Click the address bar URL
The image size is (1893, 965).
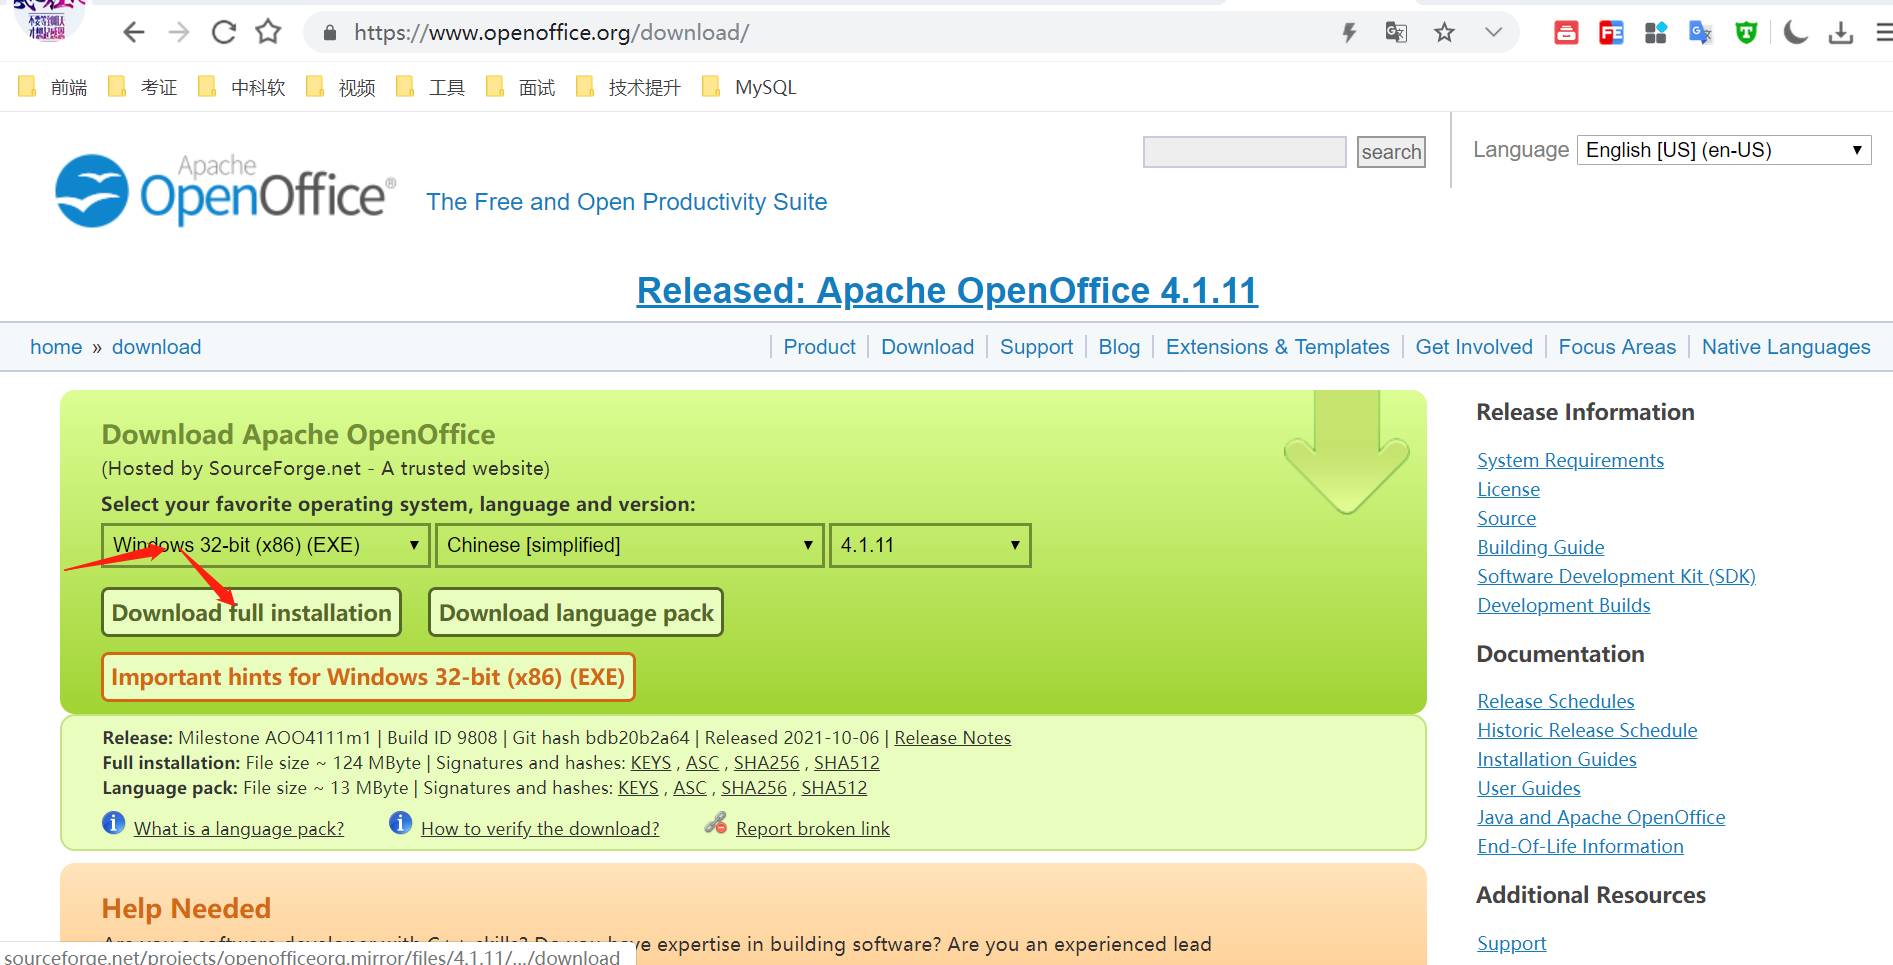[551, 33]
